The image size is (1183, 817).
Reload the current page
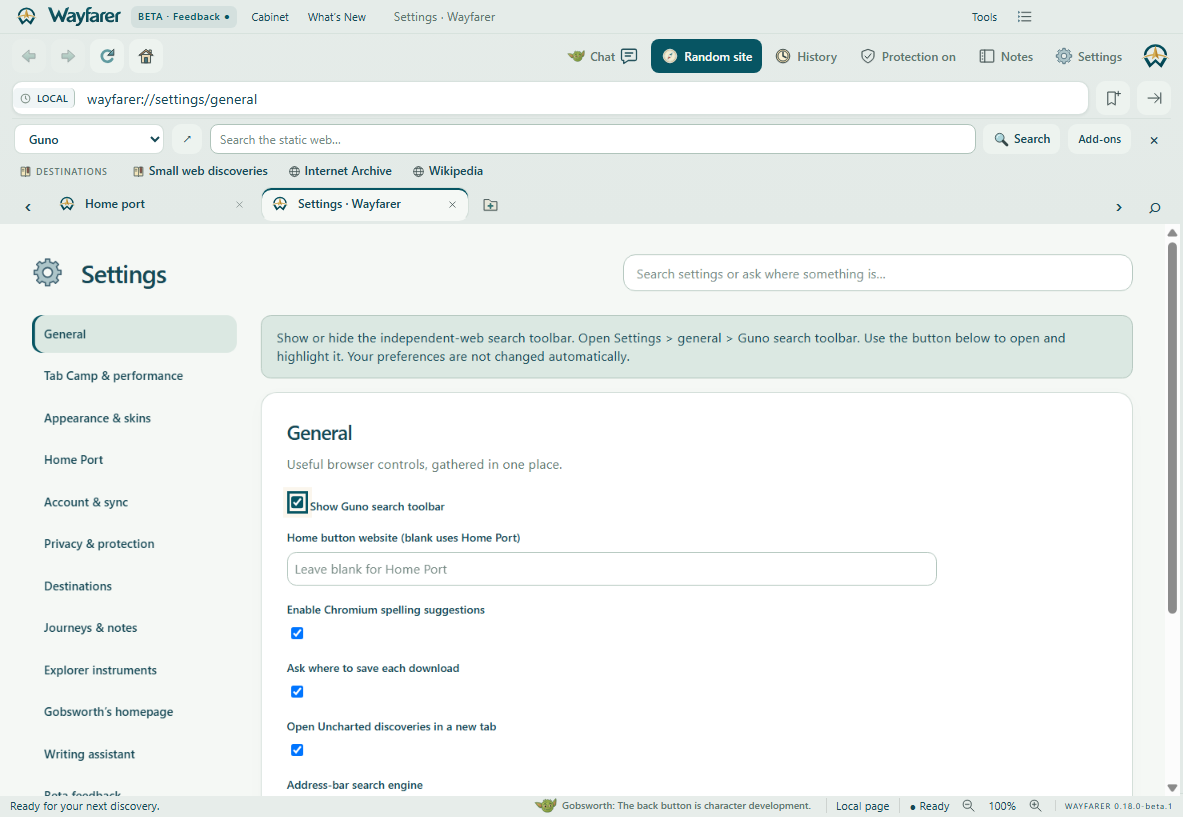(107, 56)
